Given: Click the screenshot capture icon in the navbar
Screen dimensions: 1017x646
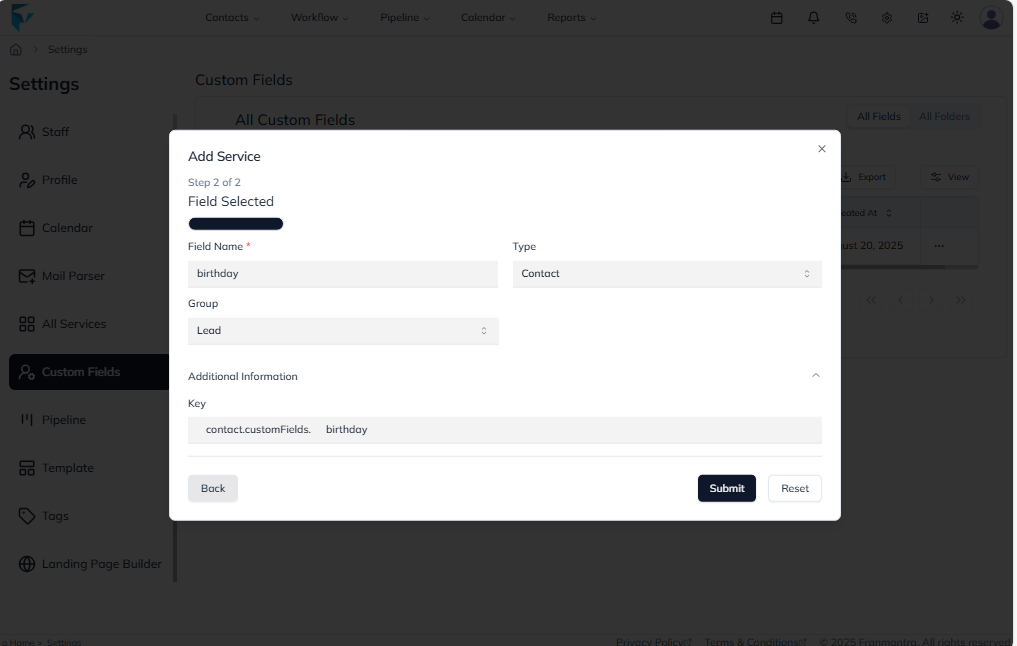Looking at the screenshot, I should 920,17.
